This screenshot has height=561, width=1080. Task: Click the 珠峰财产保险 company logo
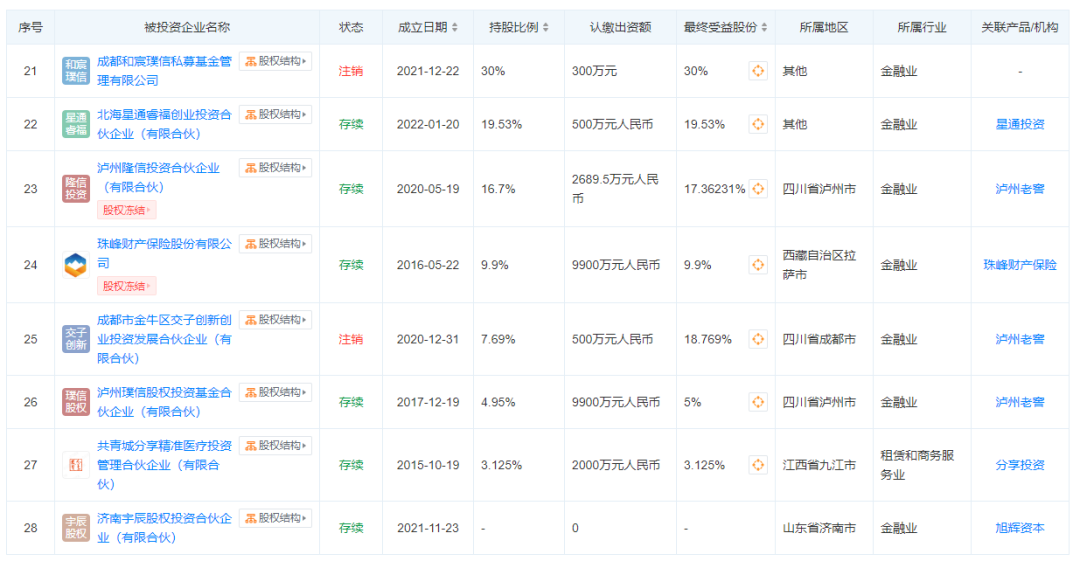pyautogui.click(x=76, y=265)
